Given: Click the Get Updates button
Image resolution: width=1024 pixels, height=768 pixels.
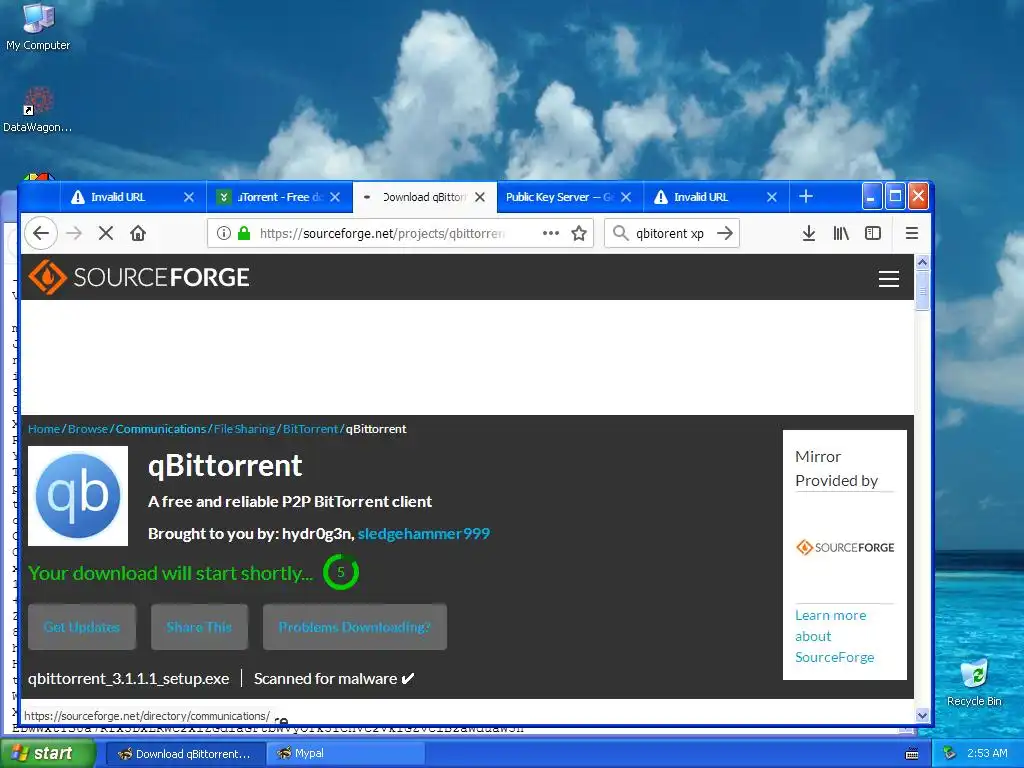Looking at the screenshot, I should [82, 627].
